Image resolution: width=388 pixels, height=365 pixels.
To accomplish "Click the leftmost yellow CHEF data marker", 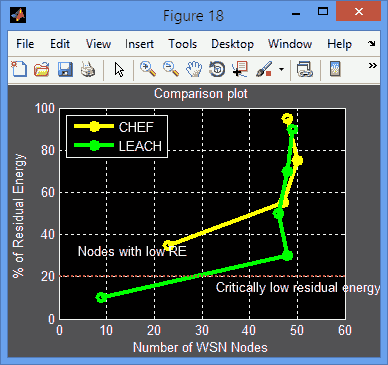I will 168,245.
